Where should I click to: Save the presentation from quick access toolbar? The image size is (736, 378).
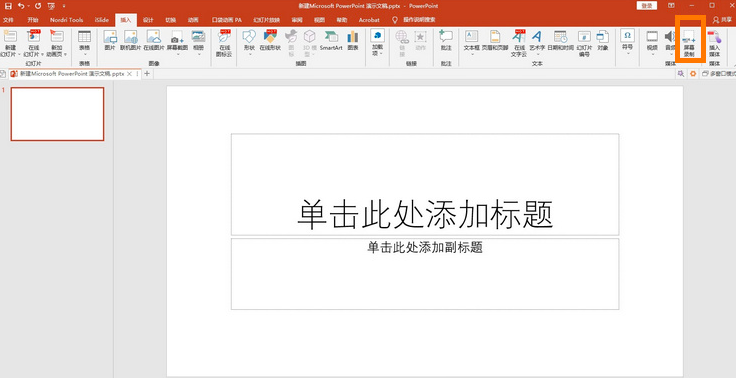[8, 6]
